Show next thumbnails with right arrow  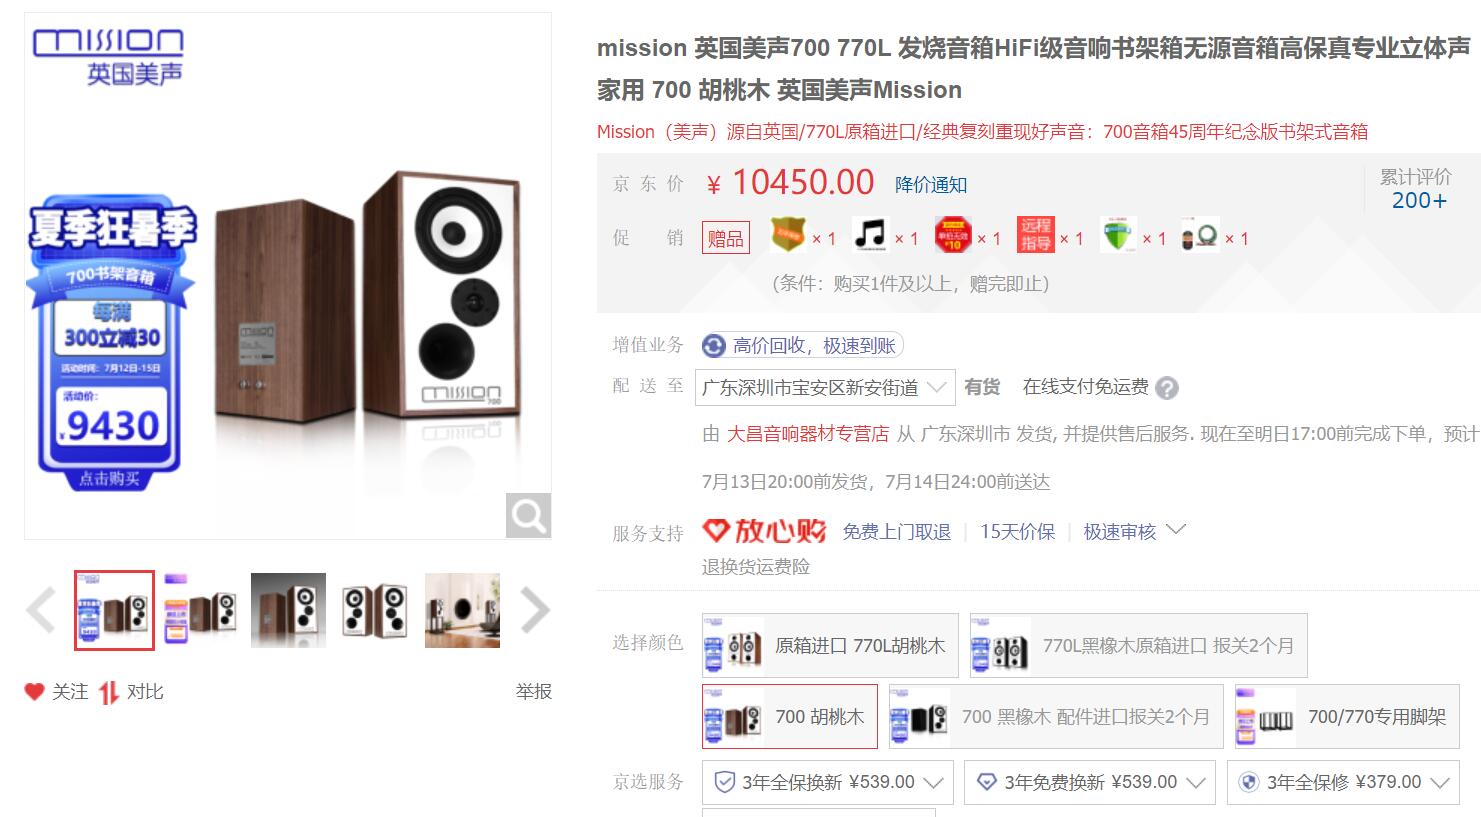point(535,610)
